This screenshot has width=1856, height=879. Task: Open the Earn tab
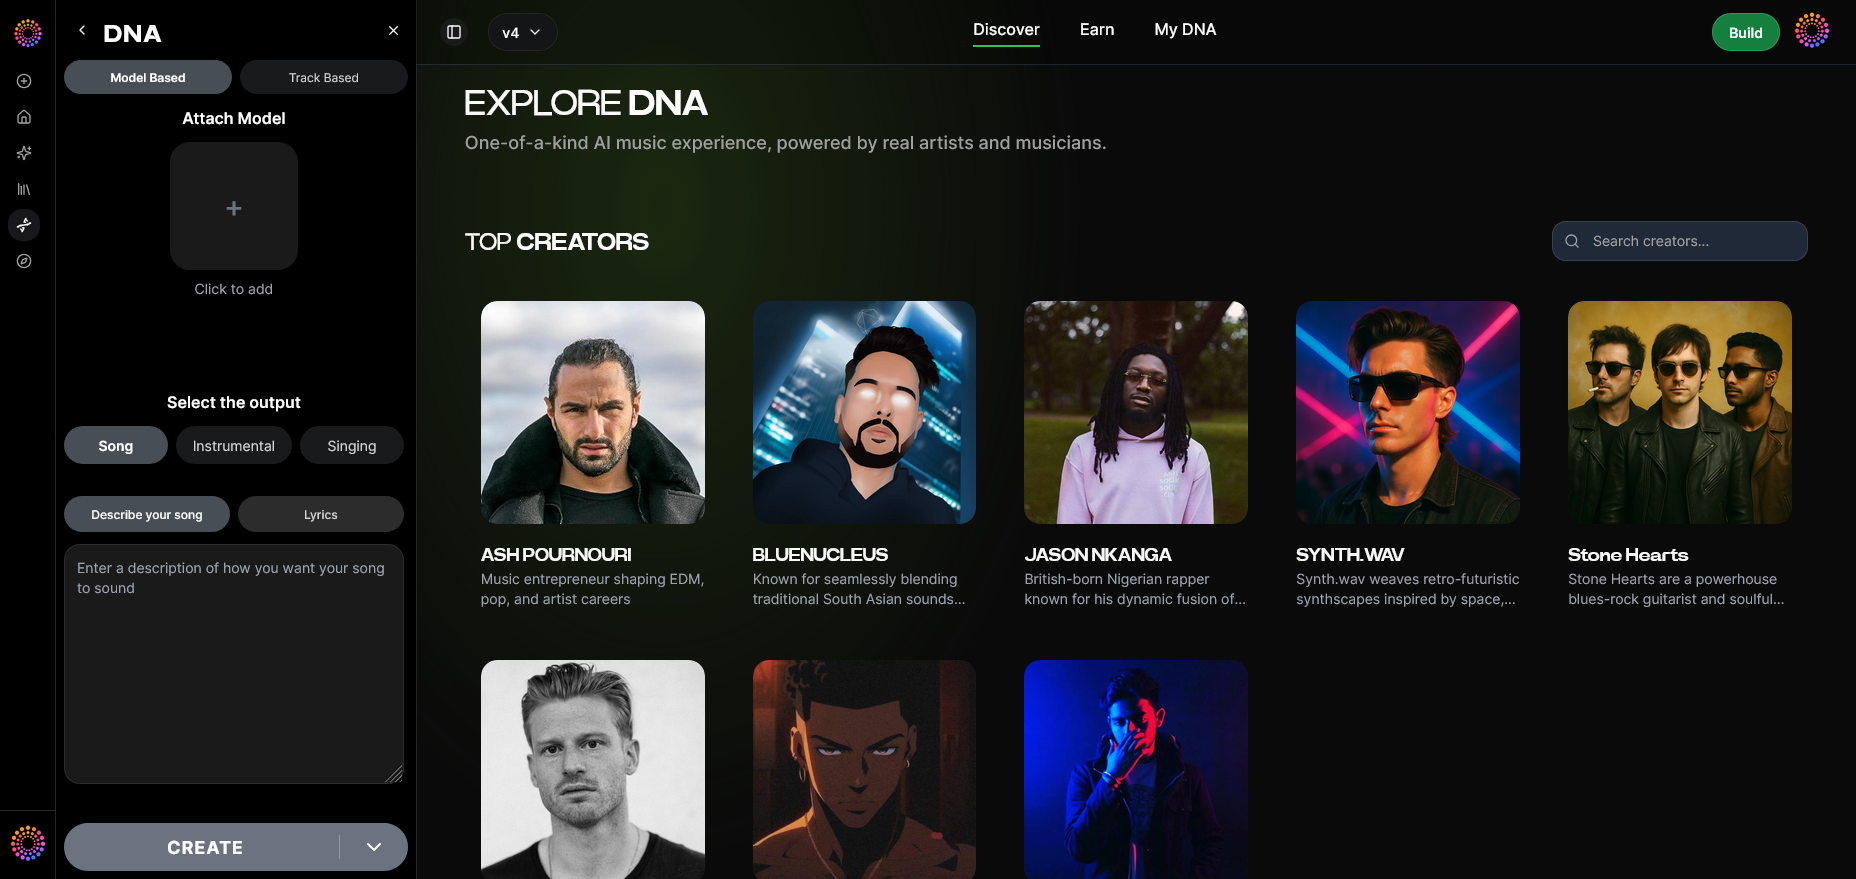pyautogui.click(x=1097, y=30)
